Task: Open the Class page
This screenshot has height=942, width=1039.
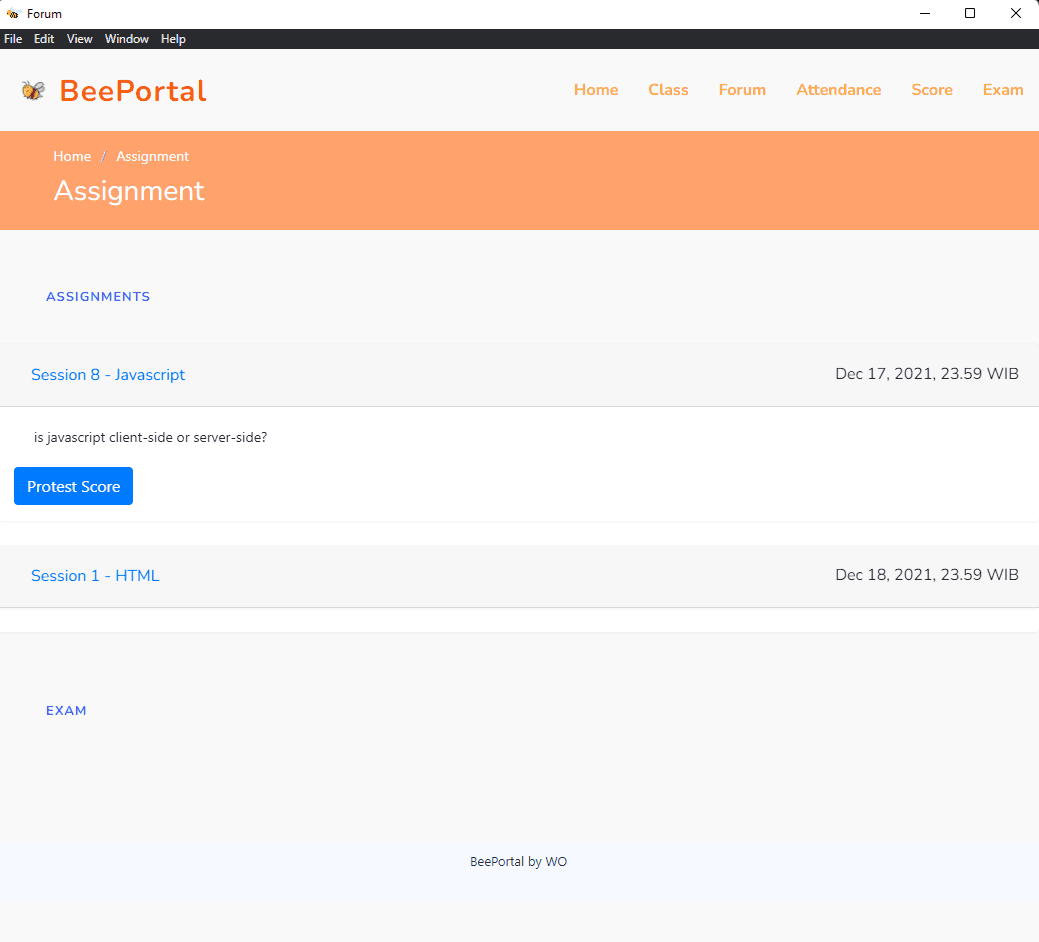Action: coord(668,89)
